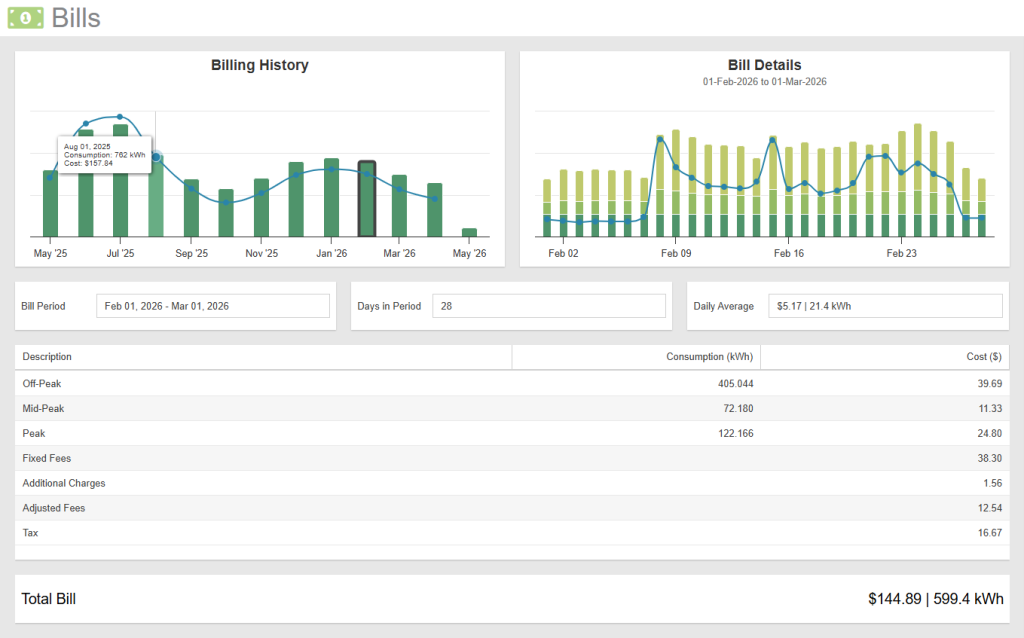Click the 16.67 Tax cost value
The width and height of the screenshot is (1024, 638).
point(989,532)
